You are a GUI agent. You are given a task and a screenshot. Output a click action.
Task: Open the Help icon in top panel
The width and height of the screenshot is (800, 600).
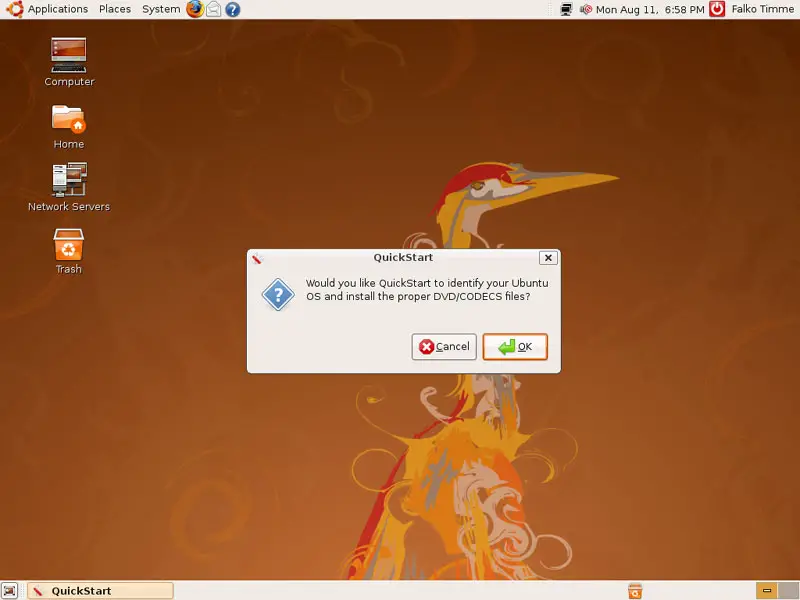click(233, 9)
